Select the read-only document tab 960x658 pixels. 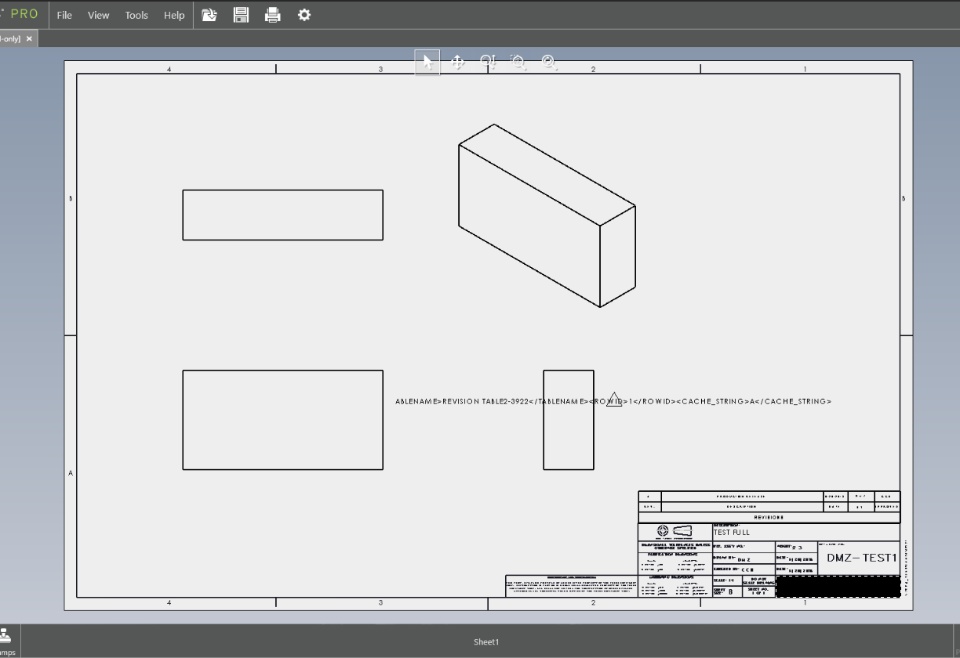click(10, 39)
